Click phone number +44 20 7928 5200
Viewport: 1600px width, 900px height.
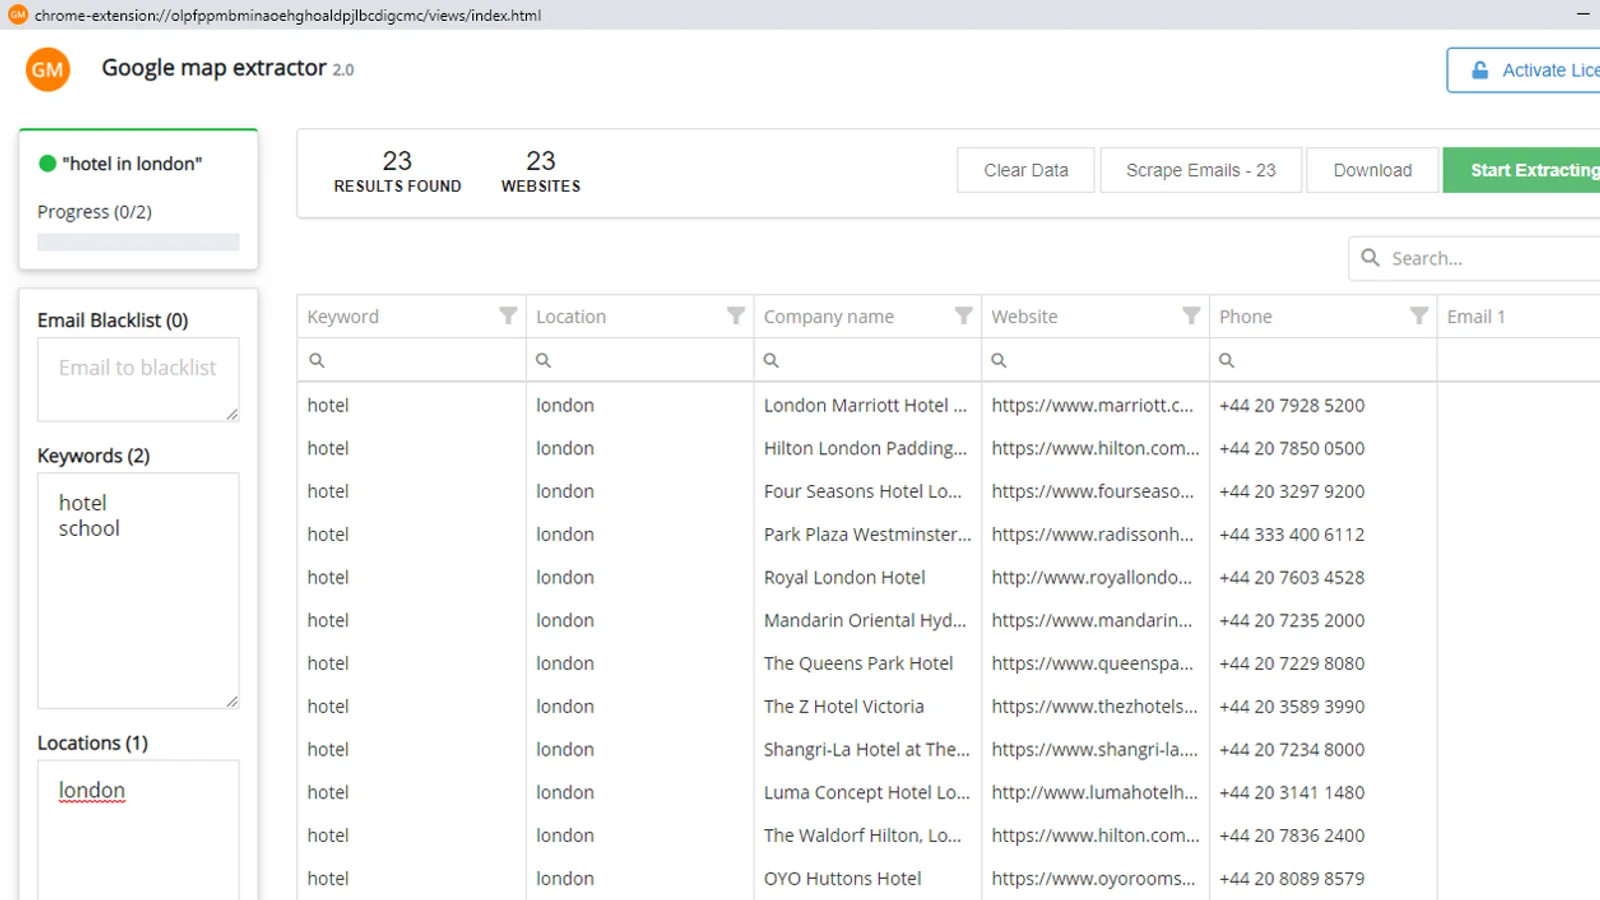(1292, 405)
